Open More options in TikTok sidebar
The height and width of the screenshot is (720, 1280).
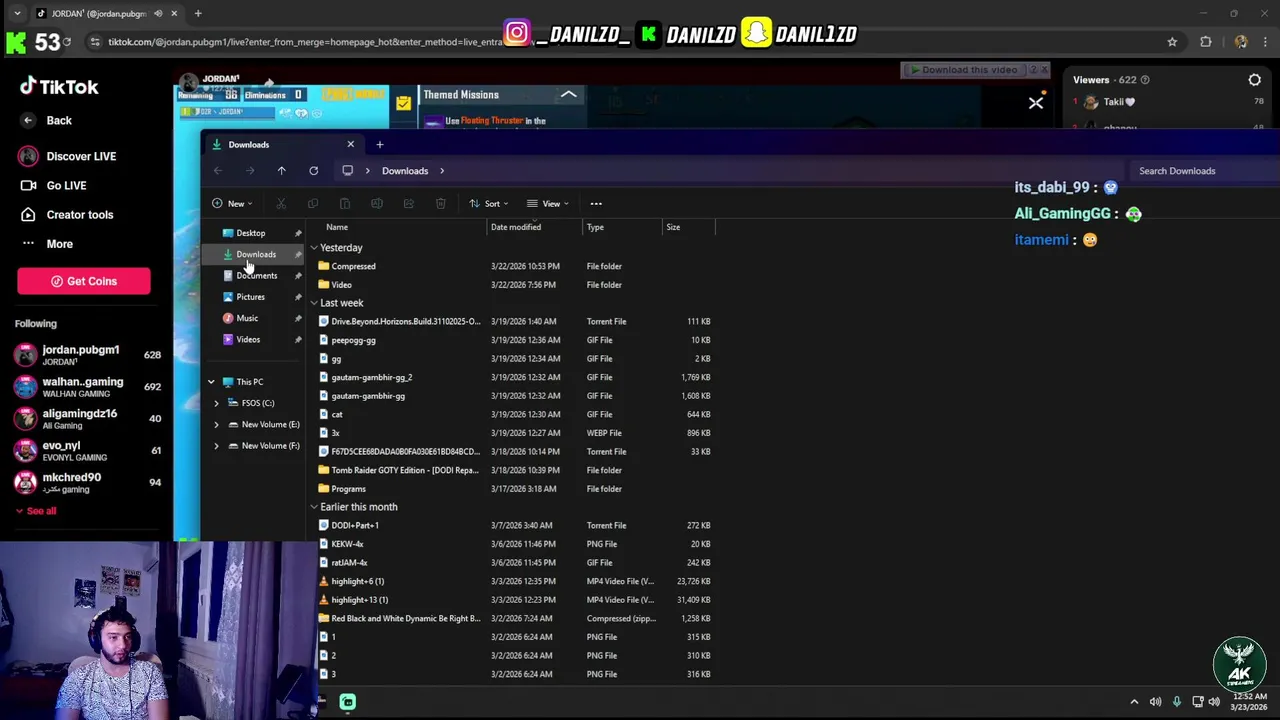coord(46,244)
